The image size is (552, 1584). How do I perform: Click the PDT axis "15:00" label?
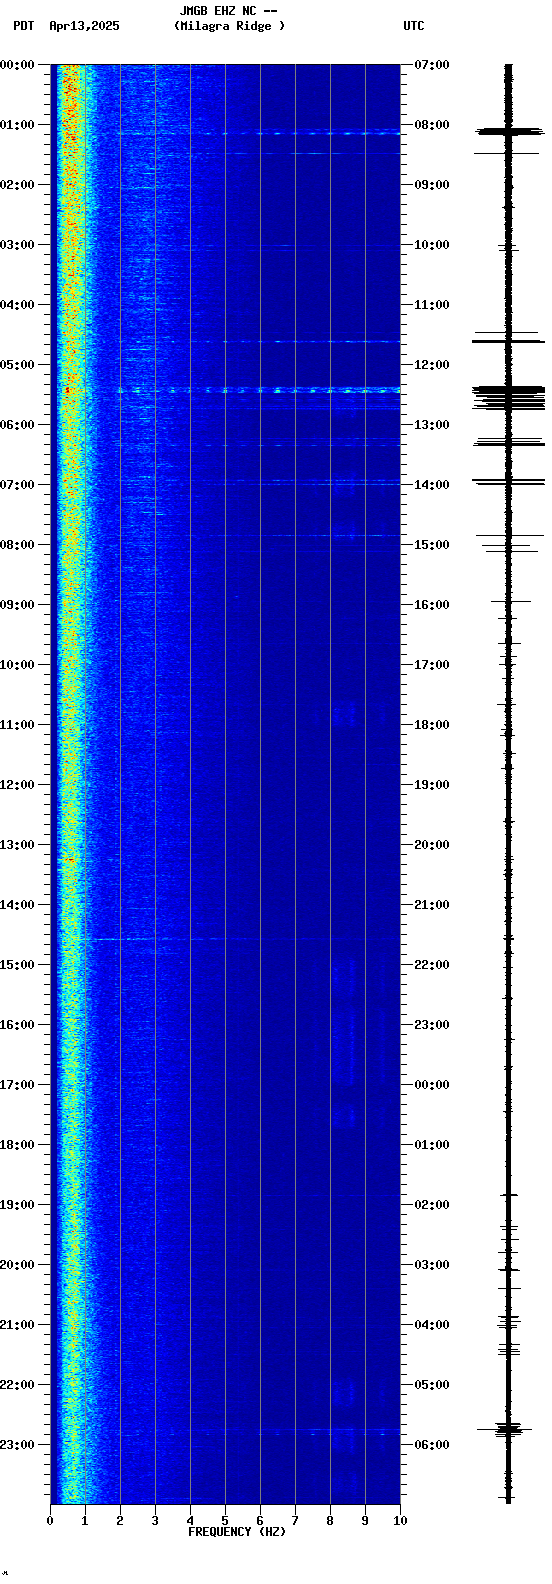[17, 965]
